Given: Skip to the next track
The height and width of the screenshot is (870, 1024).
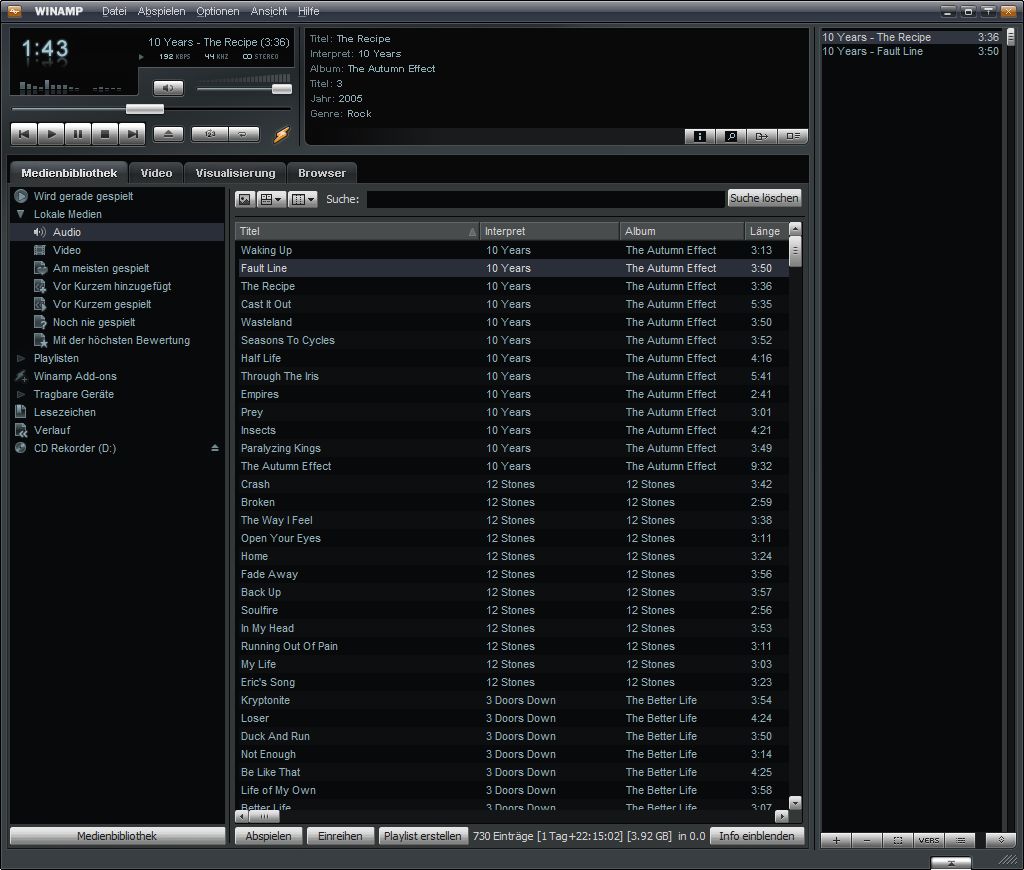Looking at the screenshot, I should (133, 134).
